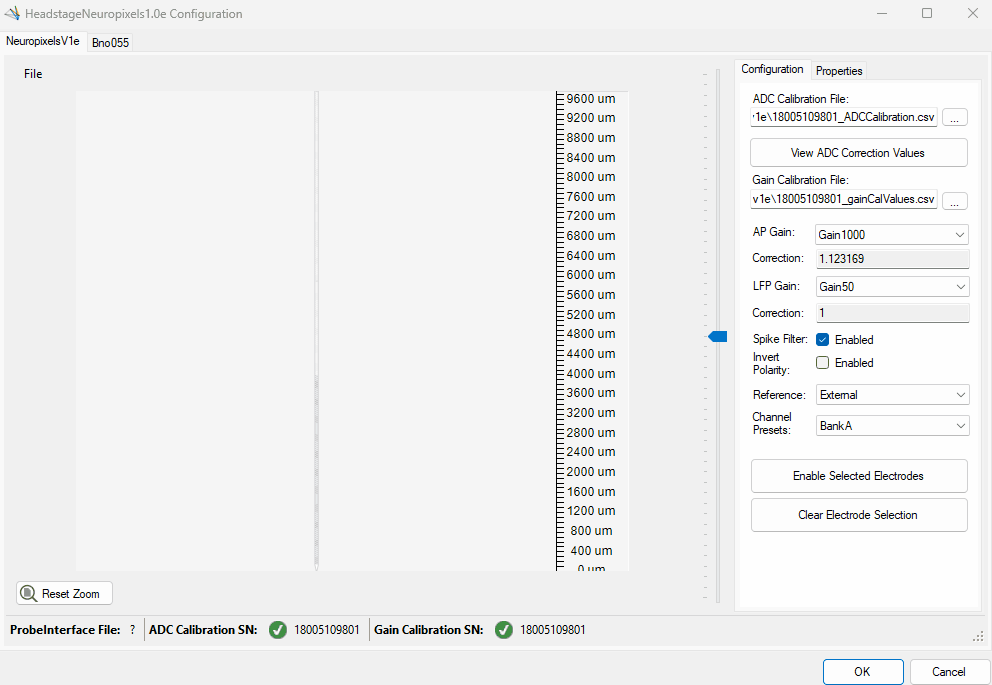Click the ADC Calibration SN green checkmark

click(278, 630)
